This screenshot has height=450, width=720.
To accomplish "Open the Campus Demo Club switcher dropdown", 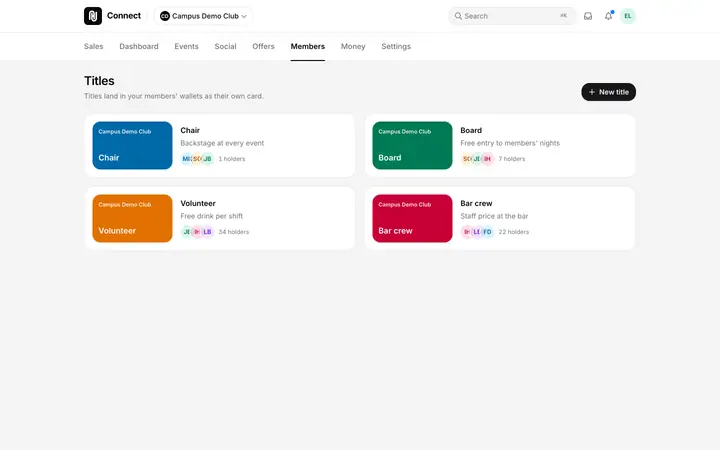I will coord(203,16).
